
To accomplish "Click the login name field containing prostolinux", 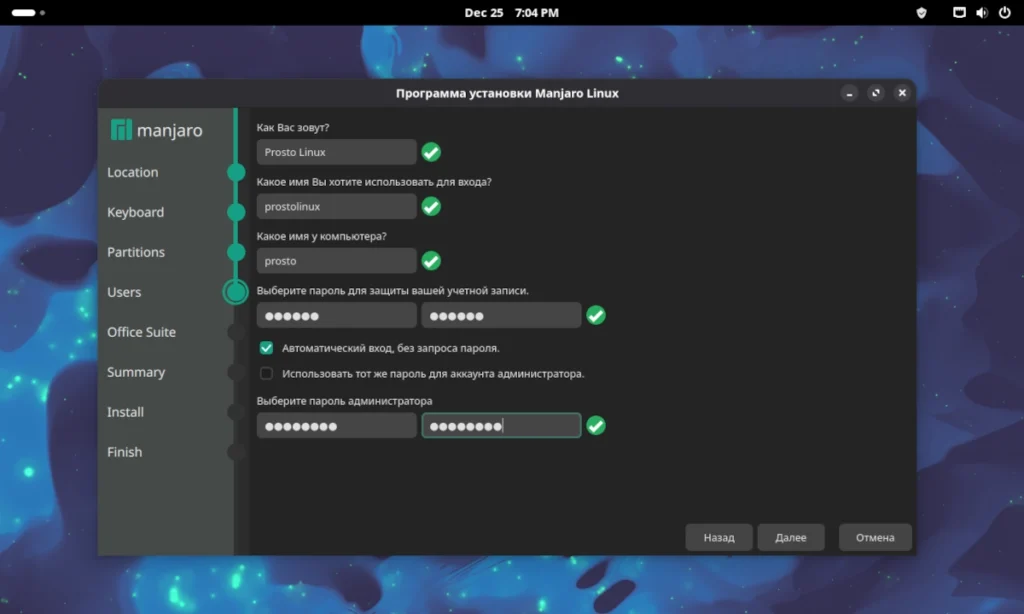I will (336, 206).
